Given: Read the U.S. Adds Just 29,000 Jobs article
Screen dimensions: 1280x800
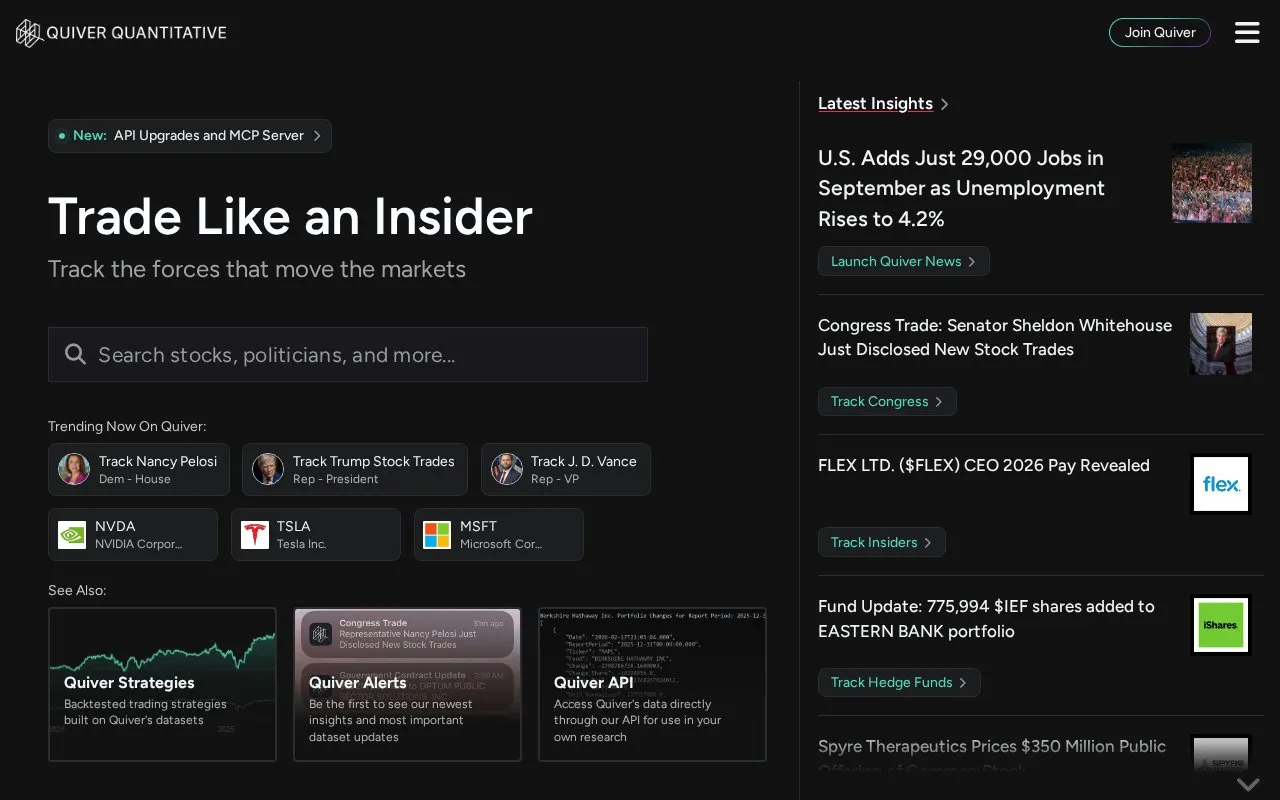Looking at the screenshot, I should [961, 188].
